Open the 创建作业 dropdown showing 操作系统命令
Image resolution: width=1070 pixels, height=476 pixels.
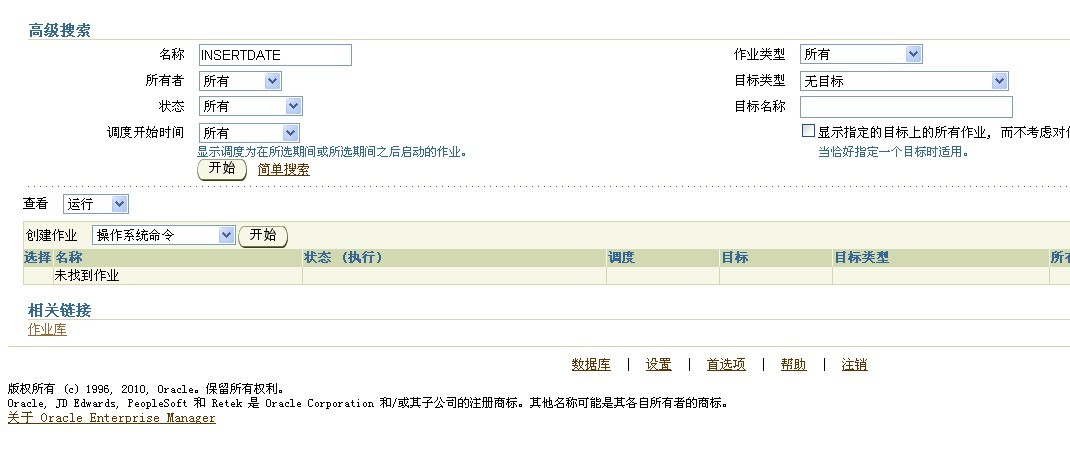point(164,235)
